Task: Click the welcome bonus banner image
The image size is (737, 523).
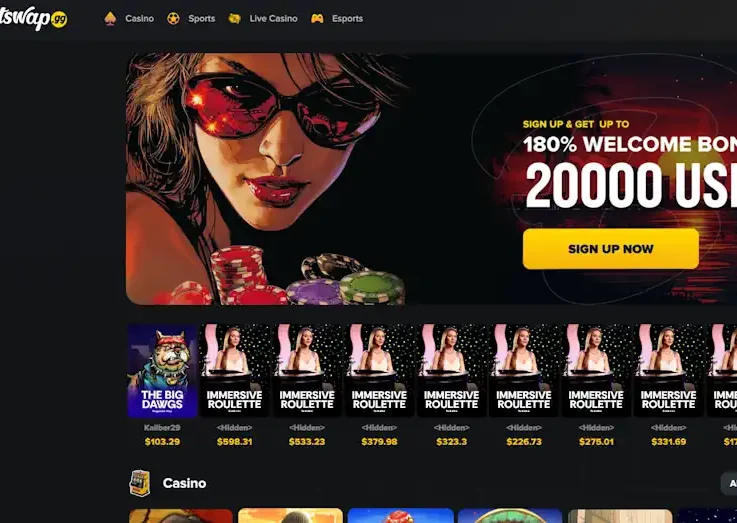Action: pos(431,179)
